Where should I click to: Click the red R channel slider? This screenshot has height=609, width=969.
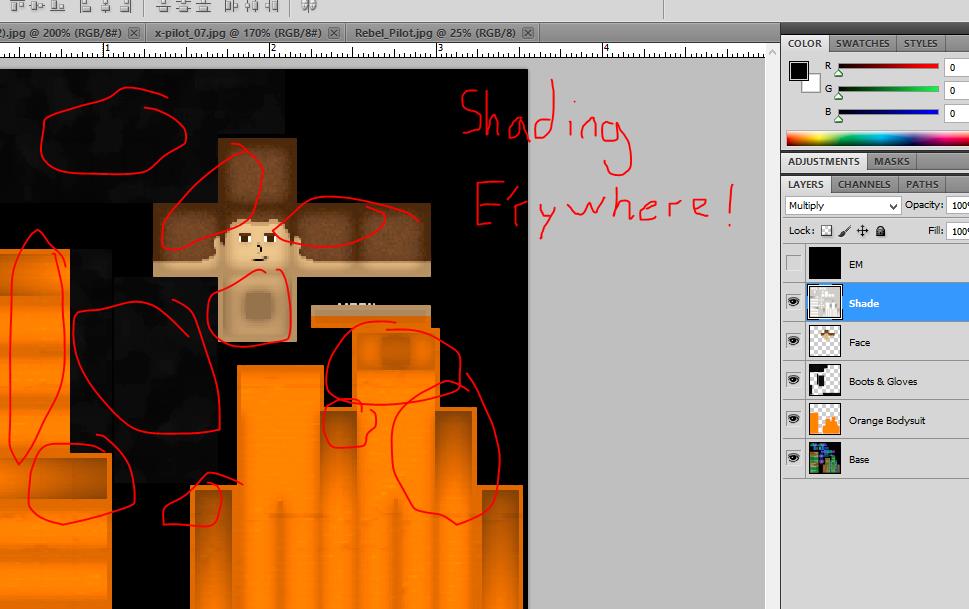click(888, 67)
